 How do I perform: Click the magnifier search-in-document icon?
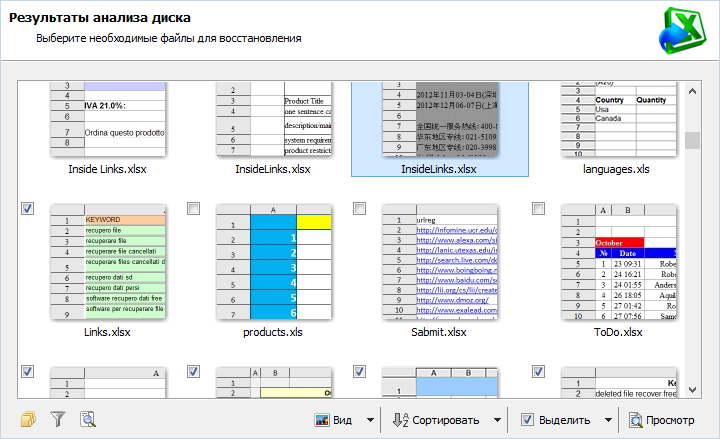[87, 419]
